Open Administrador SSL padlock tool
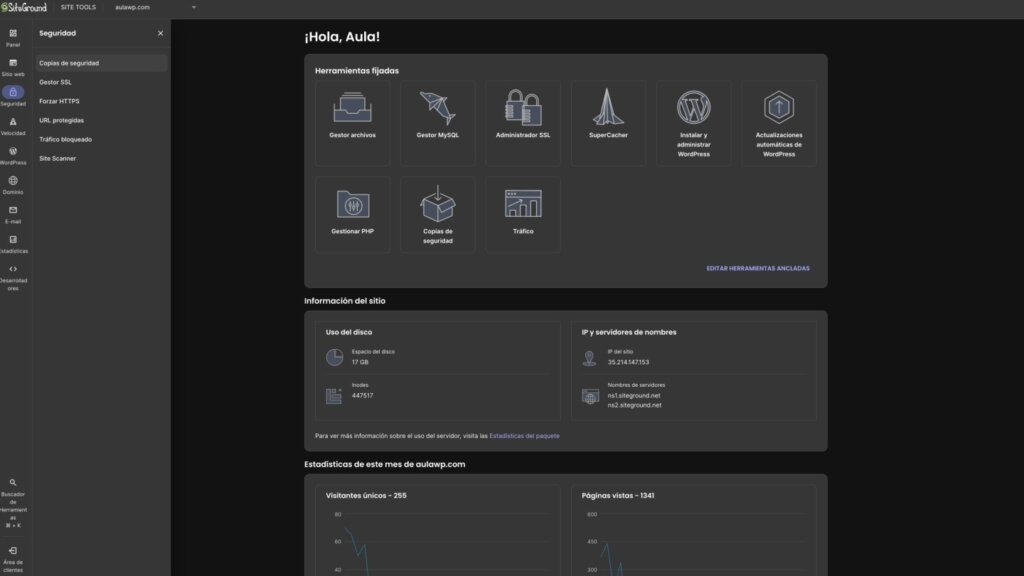Image resolution: width=1024 pixels, height=576 pixels. pyautogui.click(x=523, y=123)
